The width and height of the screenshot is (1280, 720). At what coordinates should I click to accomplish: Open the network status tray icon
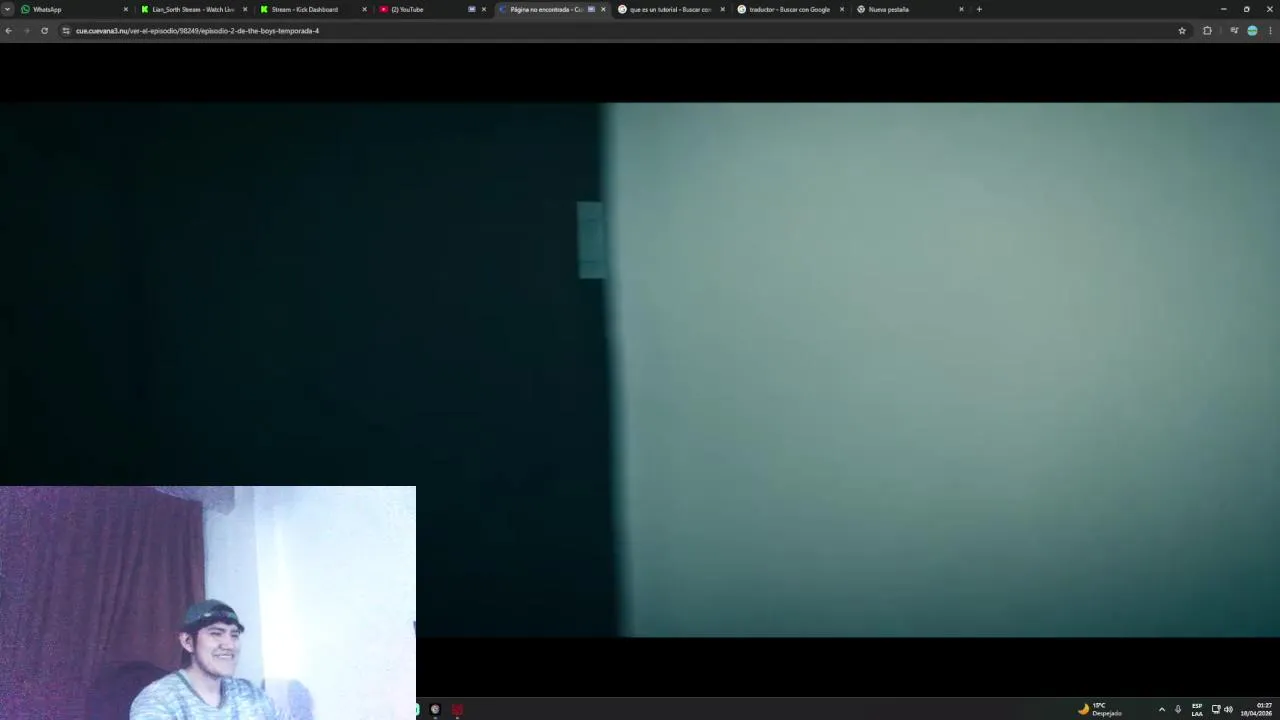[1216, 709]
